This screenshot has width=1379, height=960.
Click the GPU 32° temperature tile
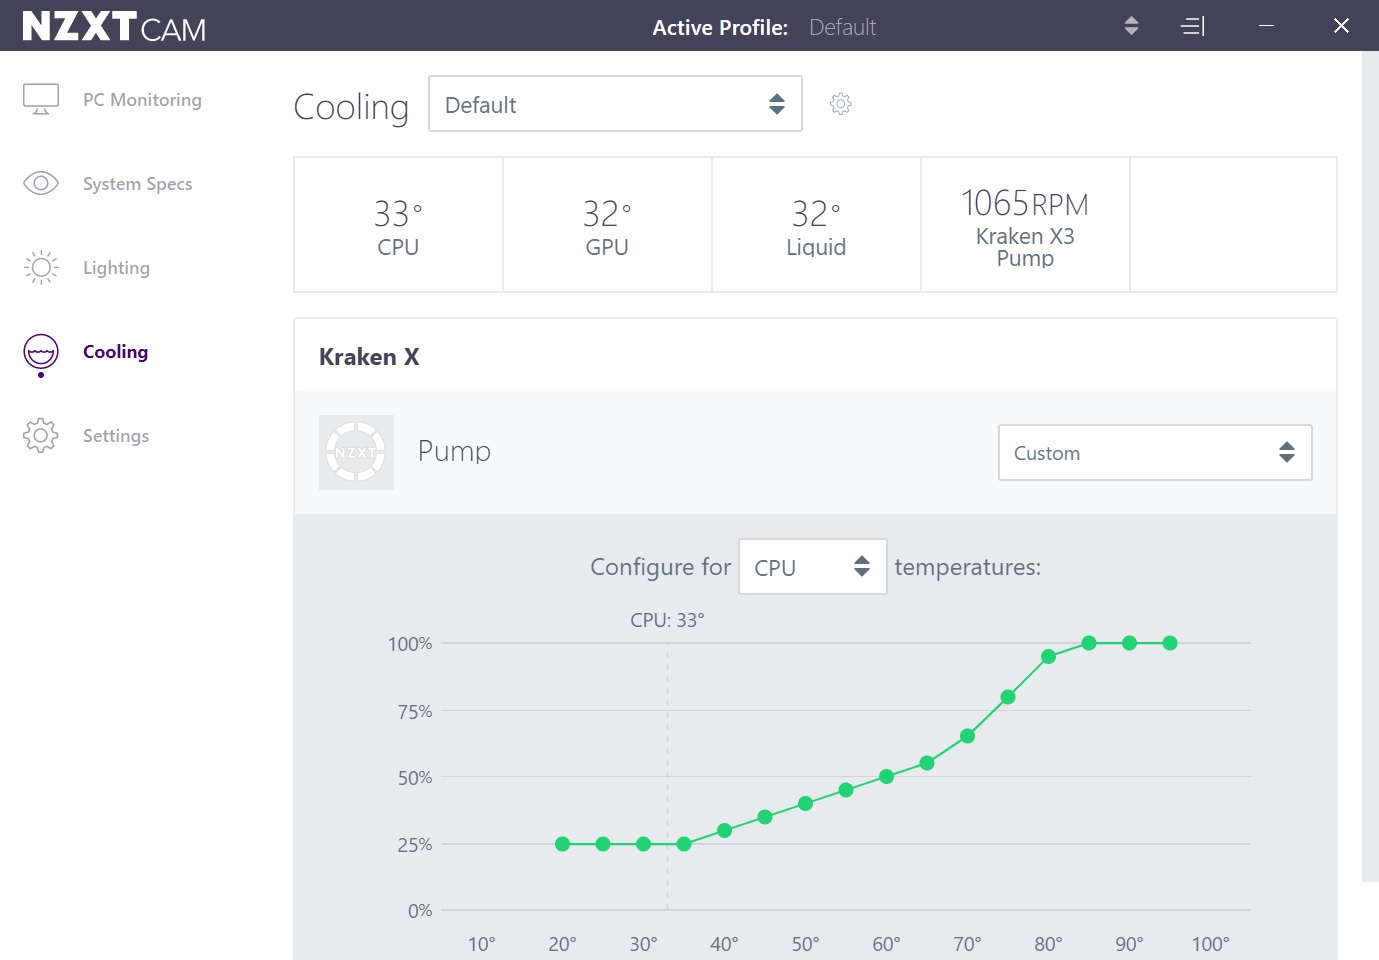607,225
